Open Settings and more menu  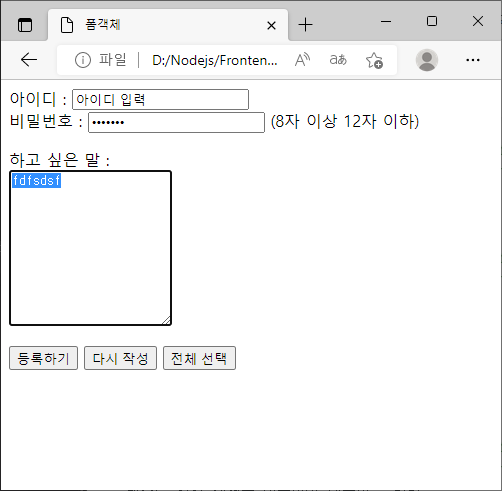tap(473, 60)
